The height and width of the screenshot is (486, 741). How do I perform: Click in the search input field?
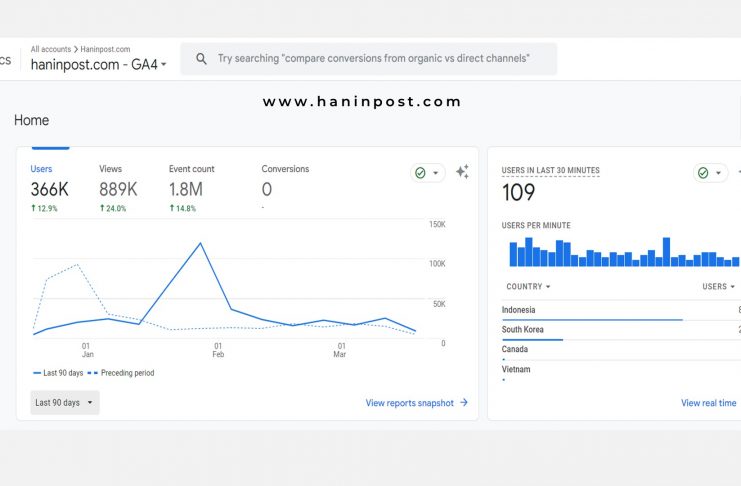coord(380,59)
